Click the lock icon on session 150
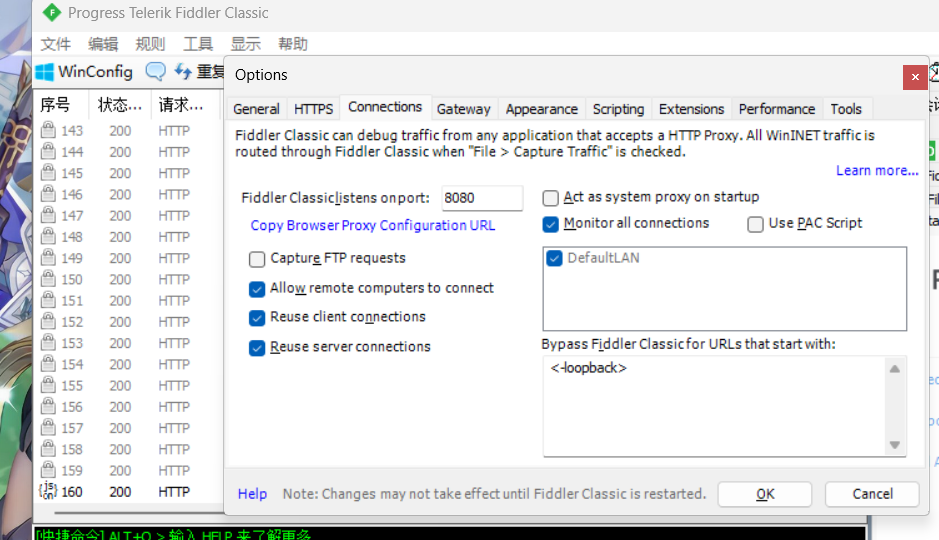 [x=48, y=279]
